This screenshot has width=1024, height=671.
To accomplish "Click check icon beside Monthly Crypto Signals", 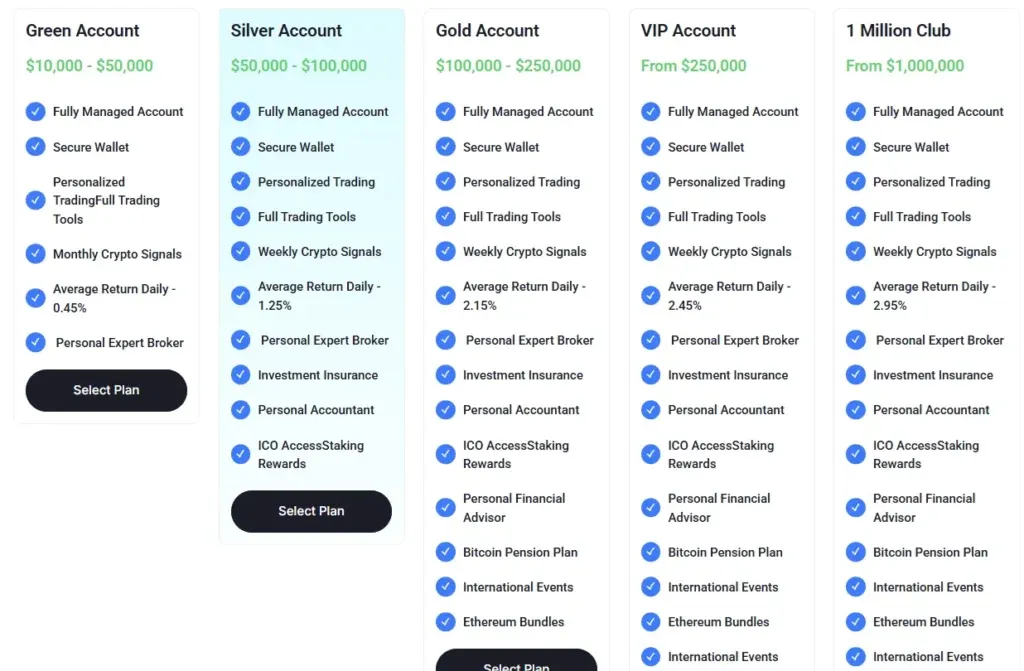I will [36, 254].
